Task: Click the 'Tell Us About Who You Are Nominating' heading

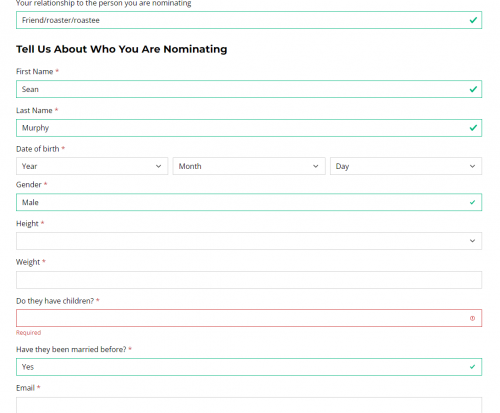Action: 122,49
